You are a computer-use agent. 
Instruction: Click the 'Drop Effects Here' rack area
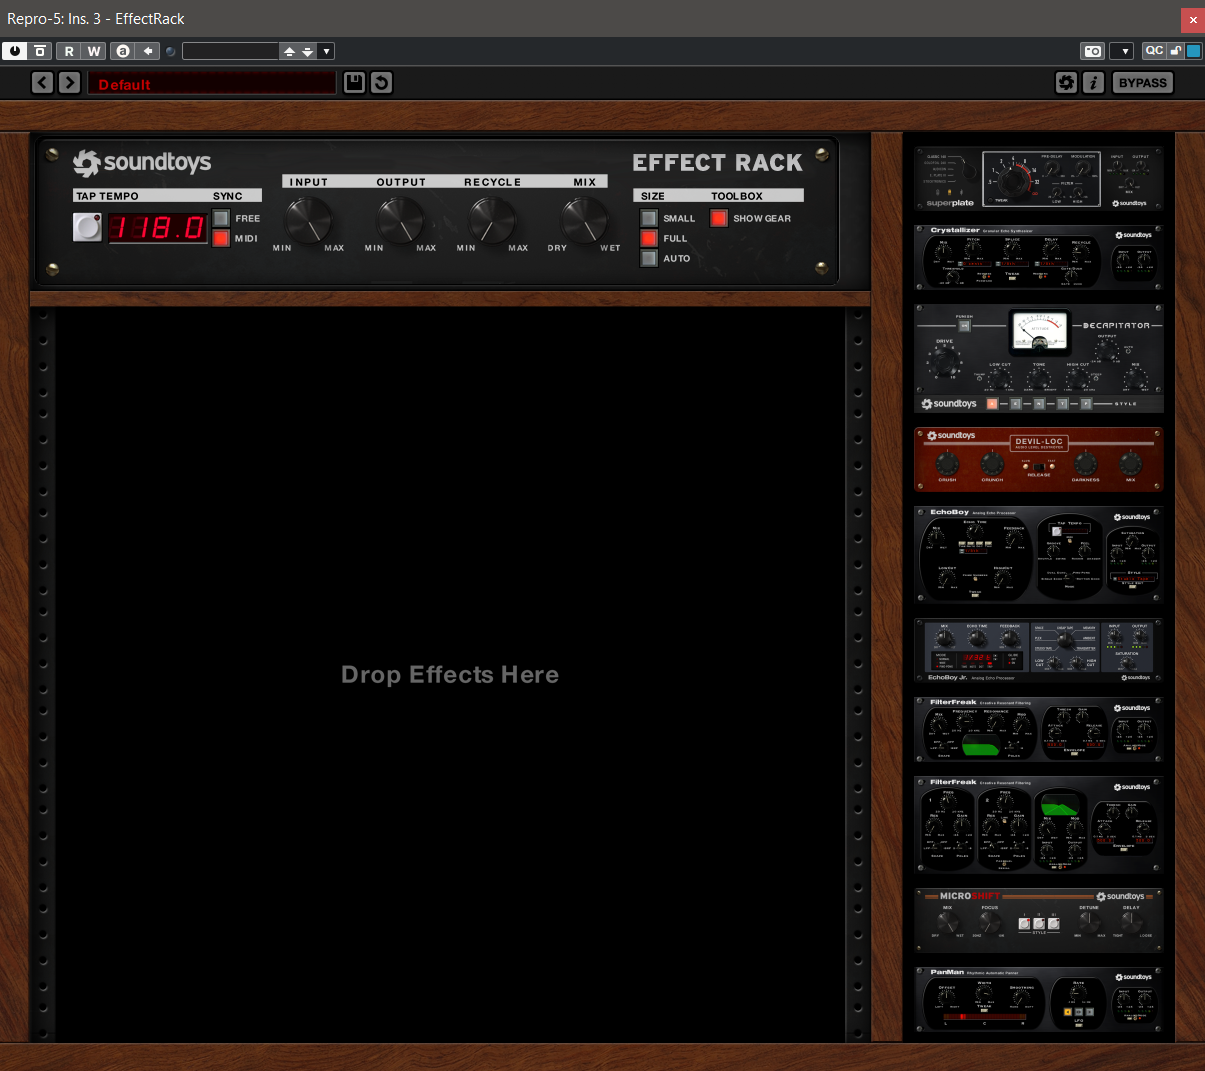tap(450, 675)
